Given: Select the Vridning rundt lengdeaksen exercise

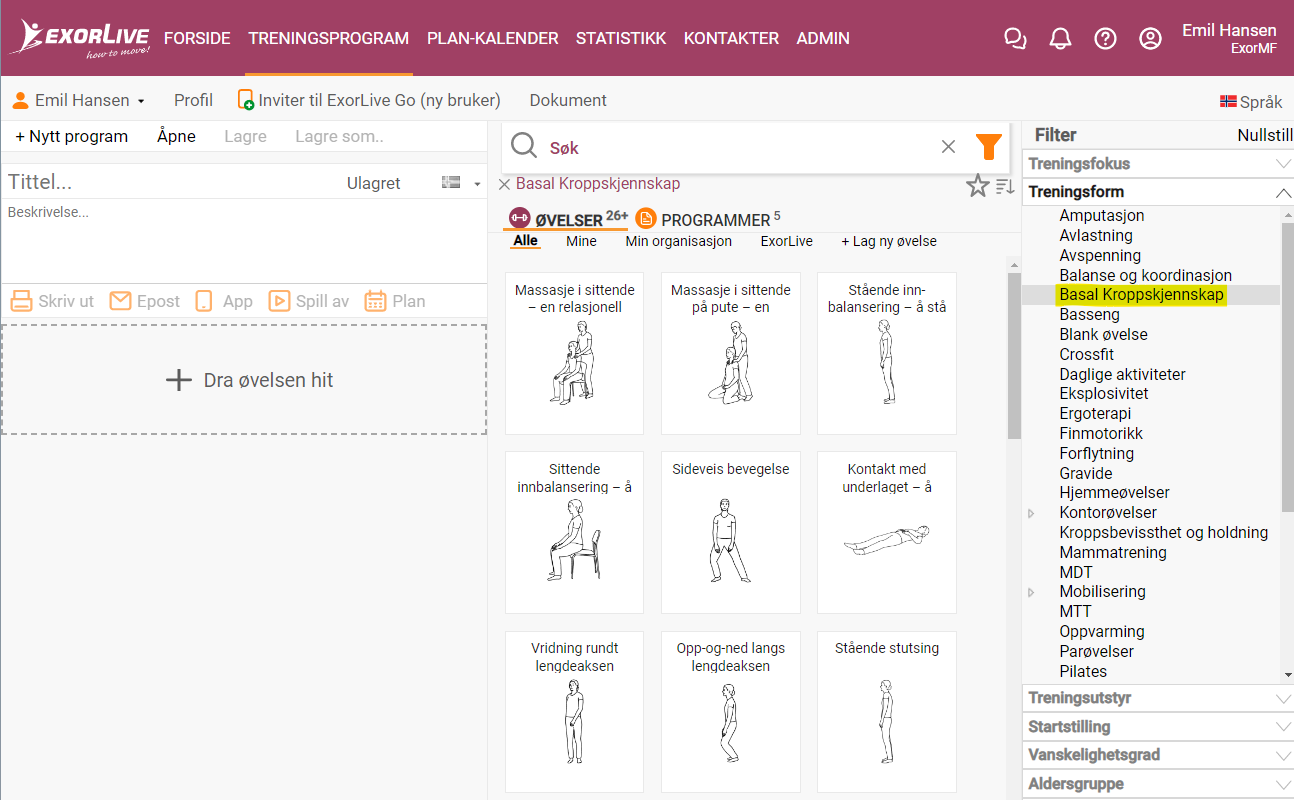Looking at the screenshot, I should pyautogui.click(x=574, y=712).
